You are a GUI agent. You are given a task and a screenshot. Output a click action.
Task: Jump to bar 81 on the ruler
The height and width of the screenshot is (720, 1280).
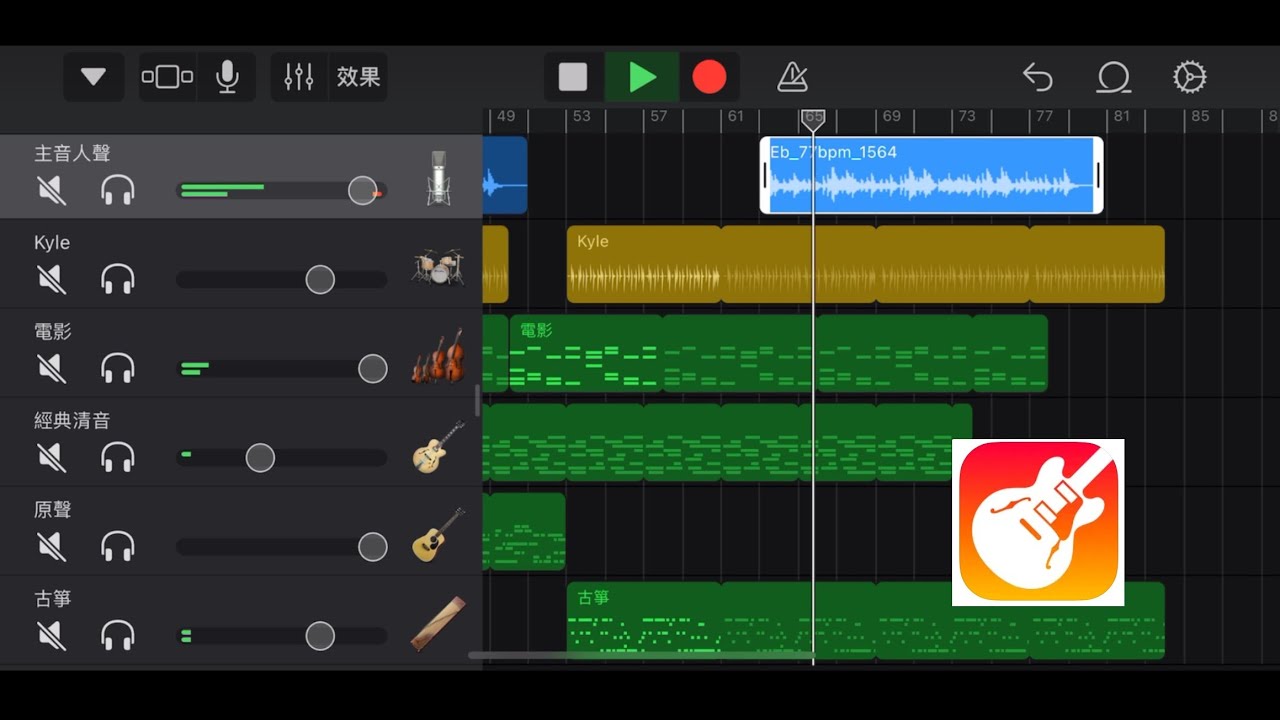pyautogui.click(x=1121, y=117)
